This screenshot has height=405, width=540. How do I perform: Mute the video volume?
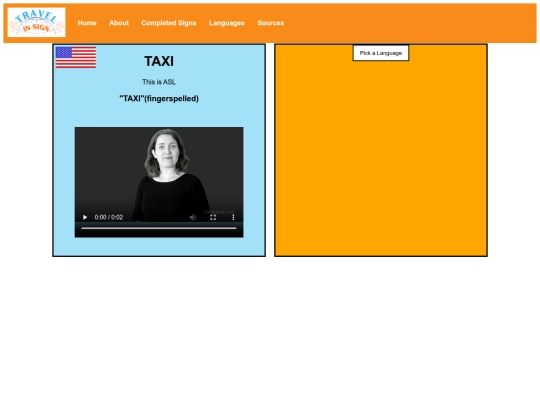193,217
